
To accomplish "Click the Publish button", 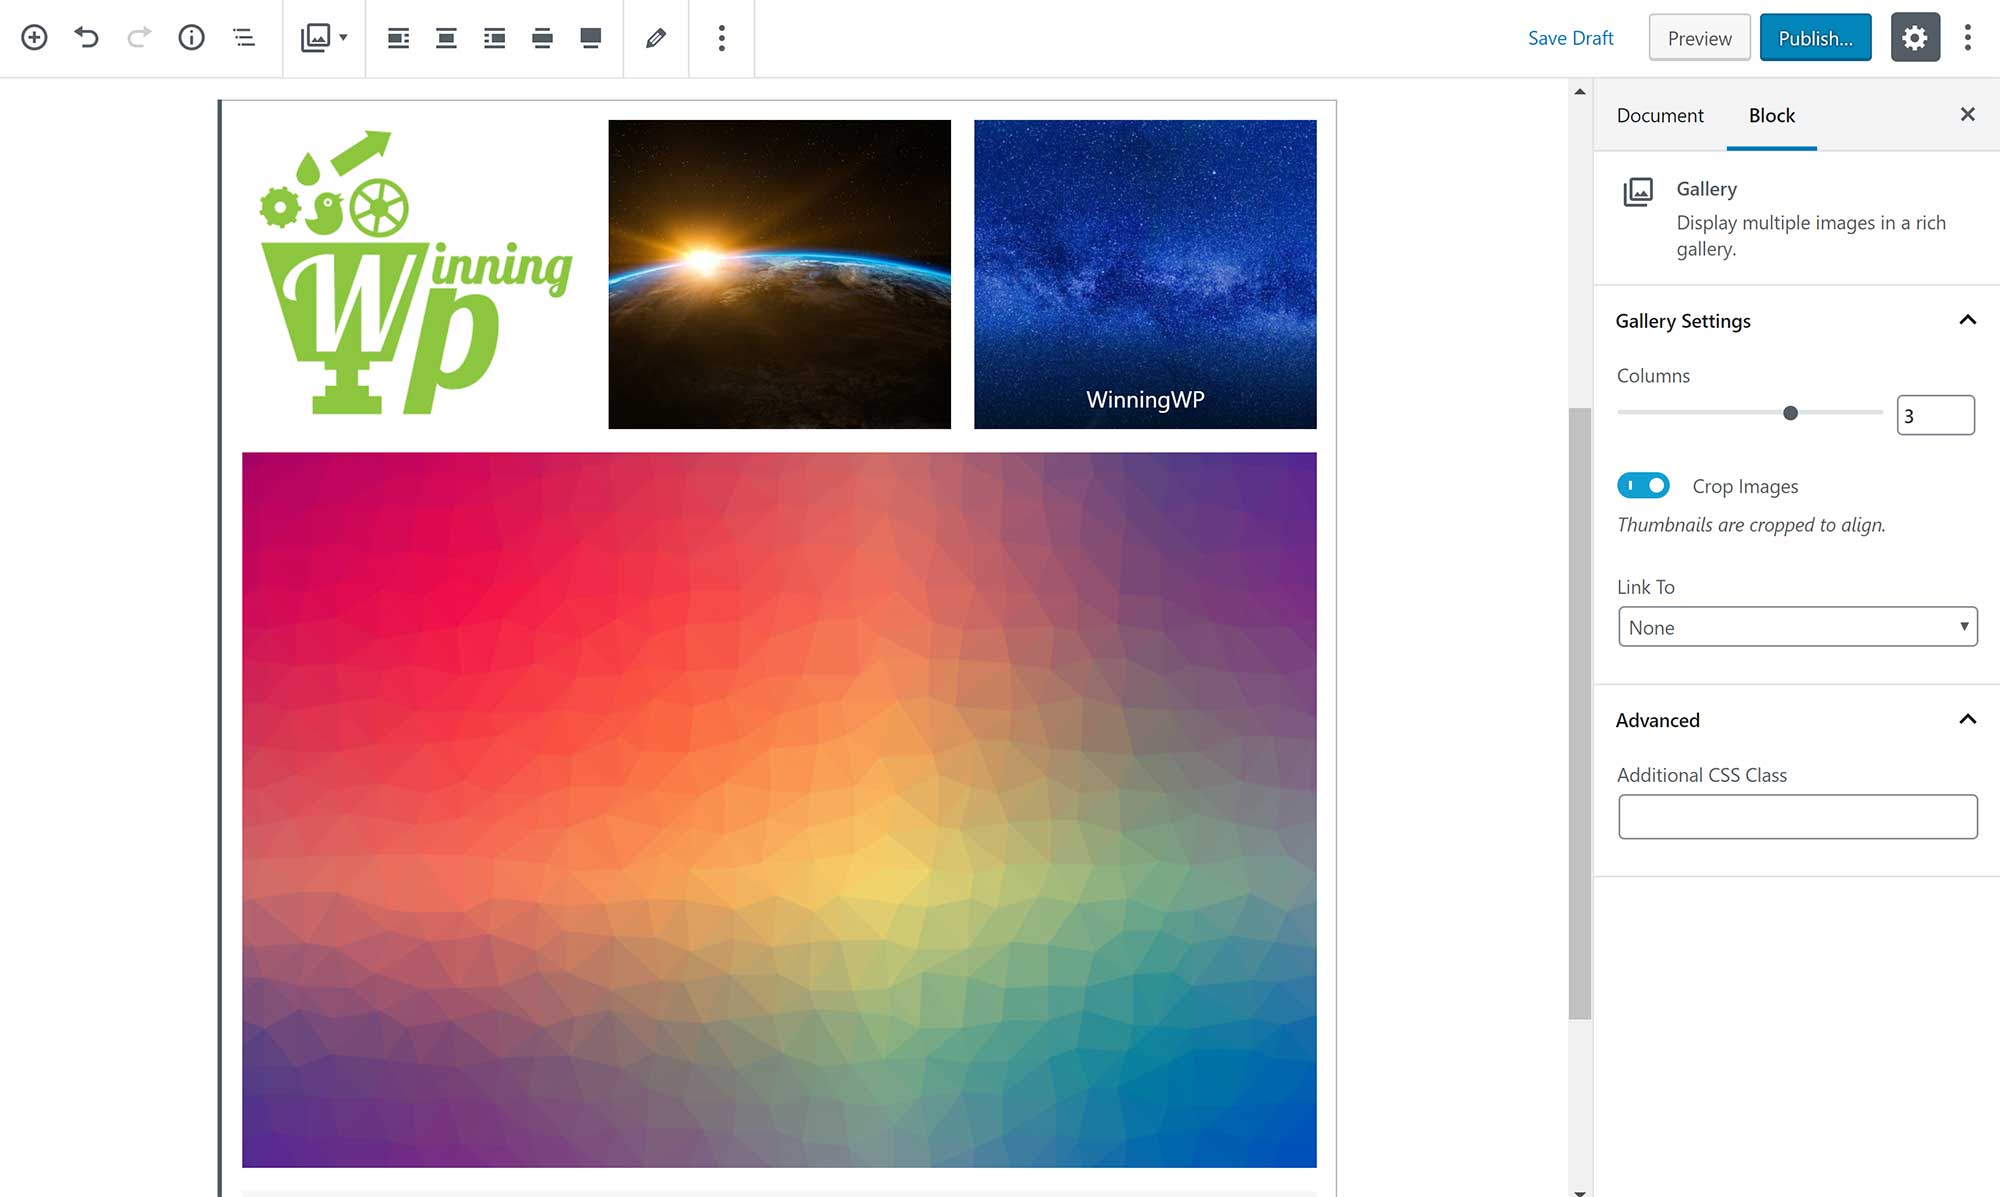I will (x=1815, y=38).
